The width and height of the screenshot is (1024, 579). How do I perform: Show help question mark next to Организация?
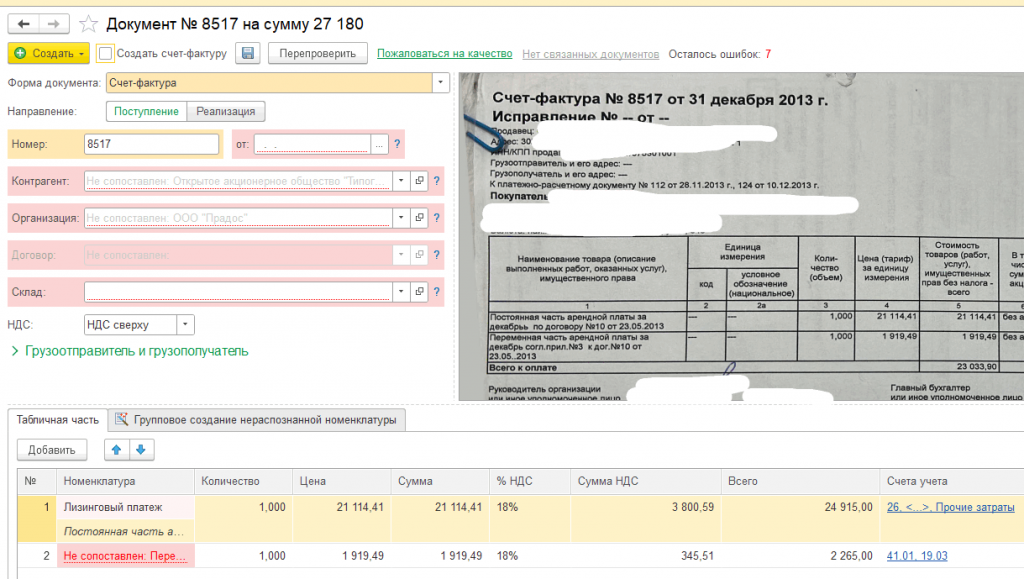click(437, 218)
